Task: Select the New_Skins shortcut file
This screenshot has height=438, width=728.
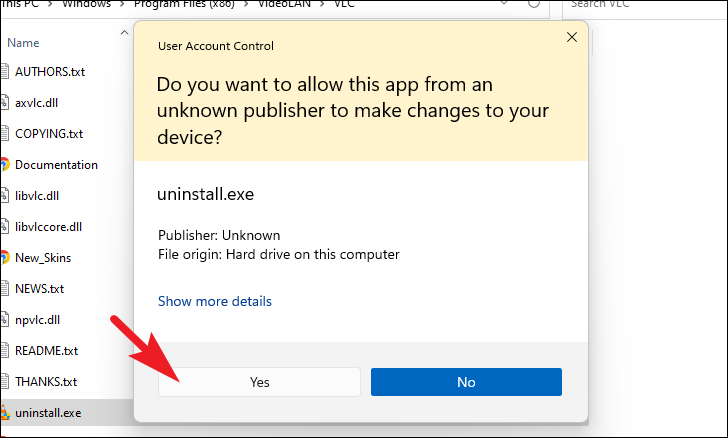Action: 43,258
